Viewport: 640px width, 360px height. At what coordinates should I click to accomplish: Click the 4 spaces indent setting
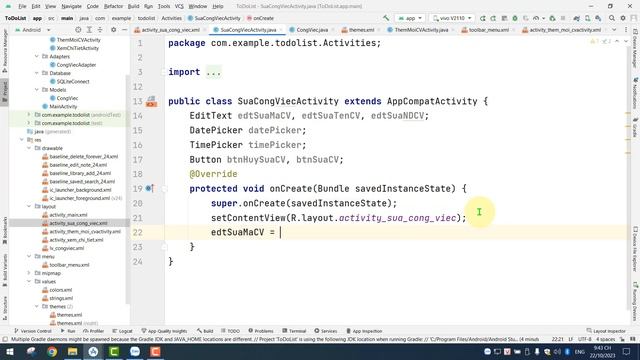point(605,339)
